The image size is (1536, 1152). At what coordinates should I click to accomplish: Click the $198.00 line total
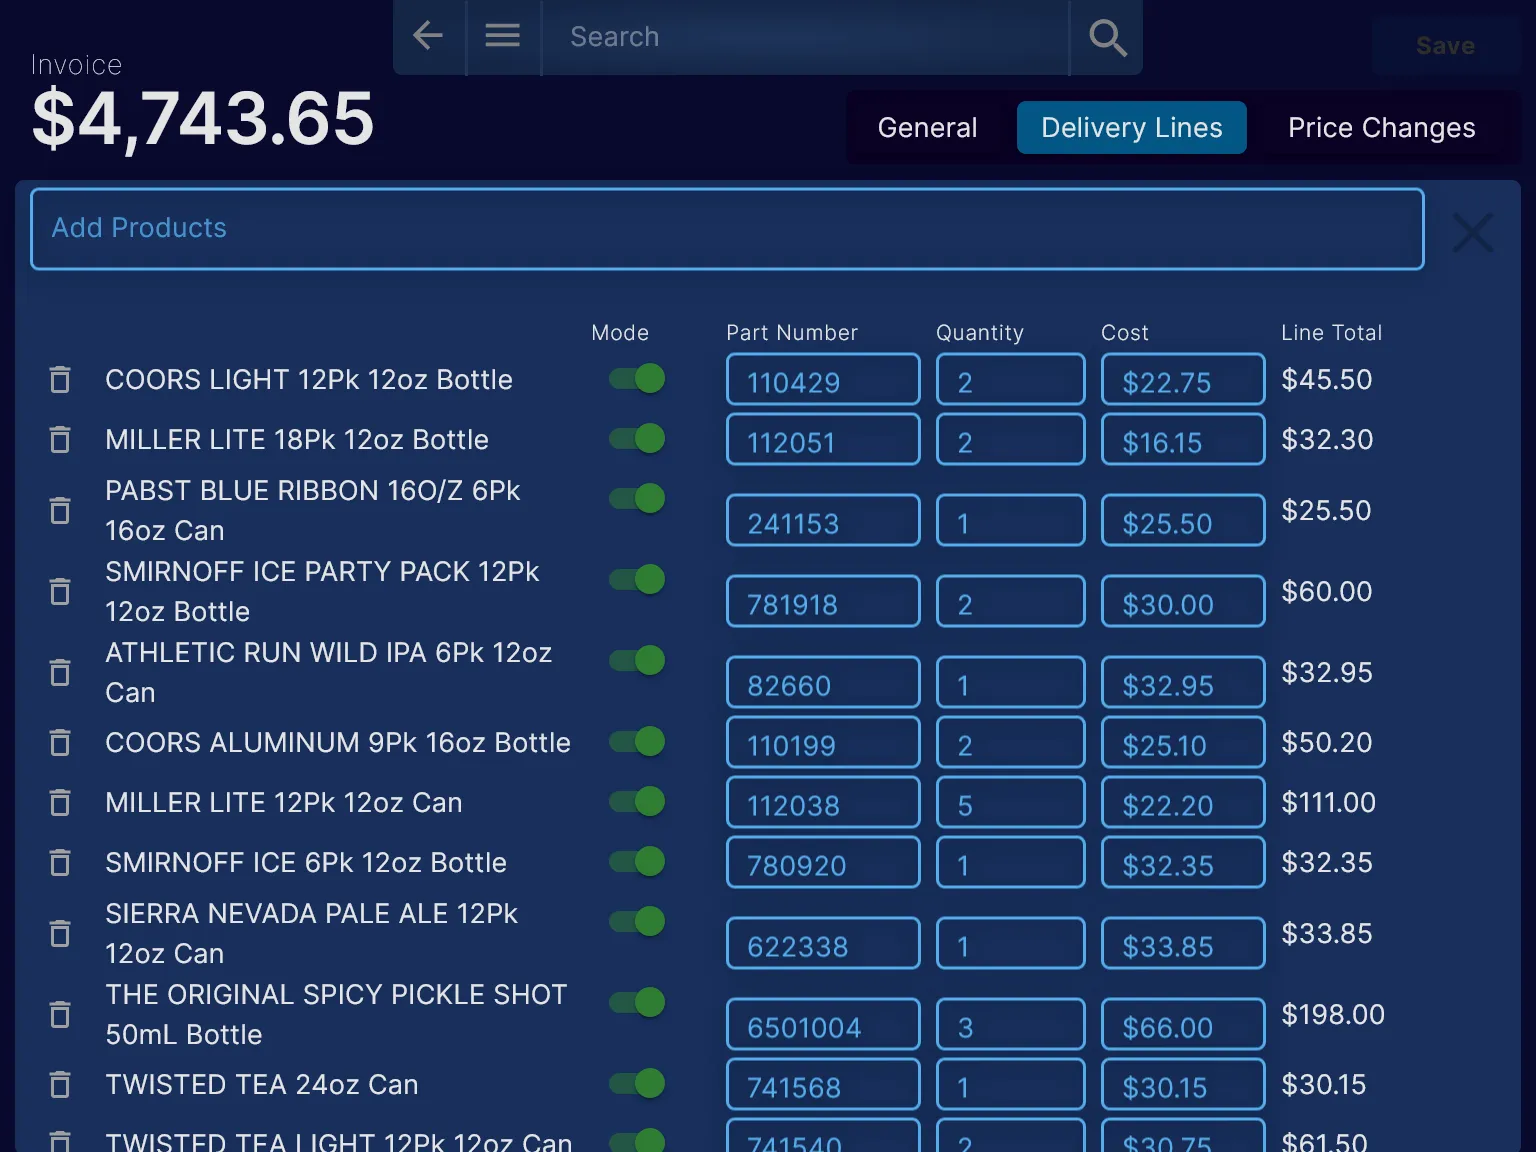point(1333,1015)
